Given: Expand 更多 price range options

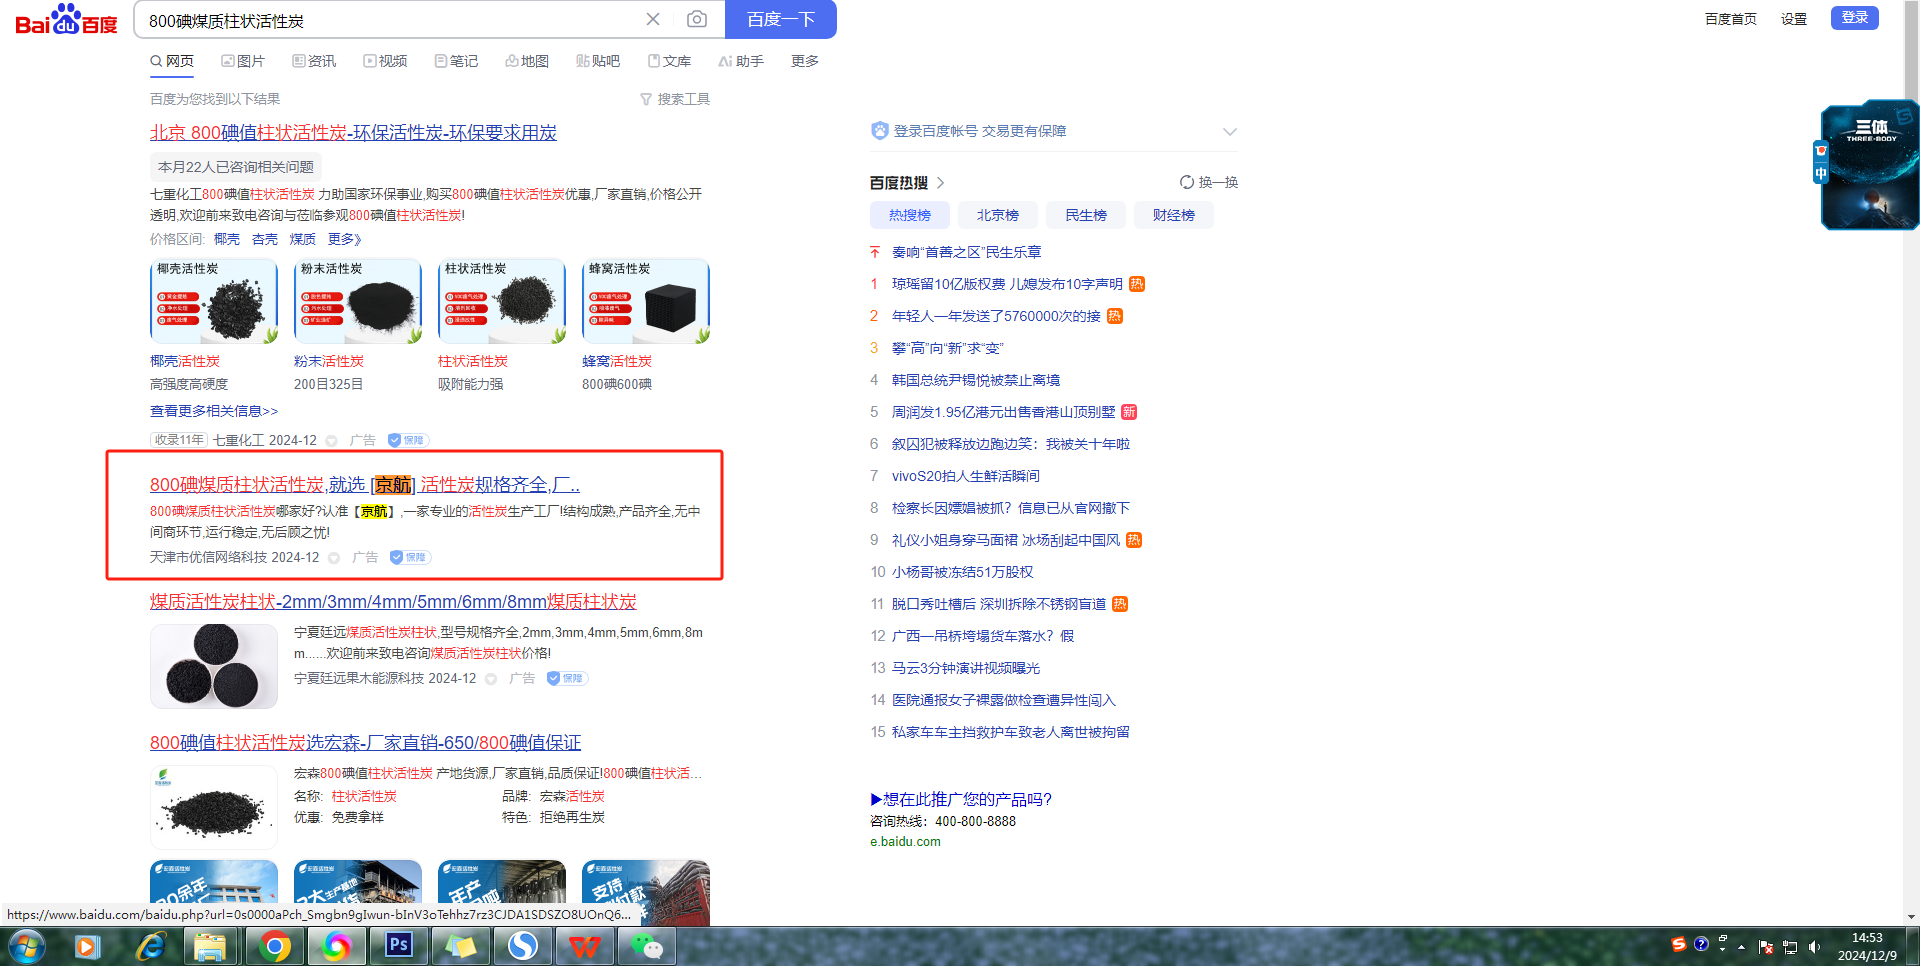Looking at the screenshot, I should point(344,239).
